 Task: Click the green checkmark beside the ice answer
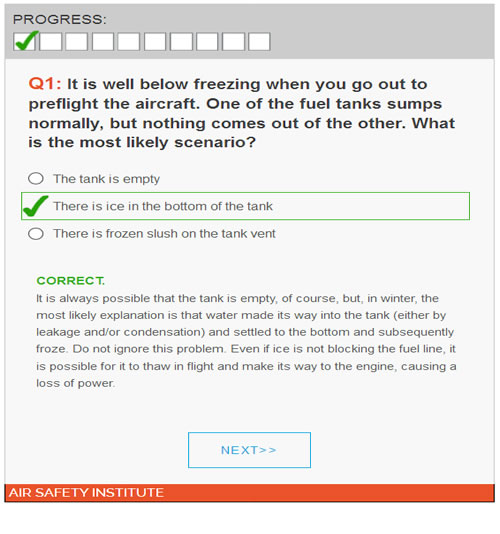point(35,206)
